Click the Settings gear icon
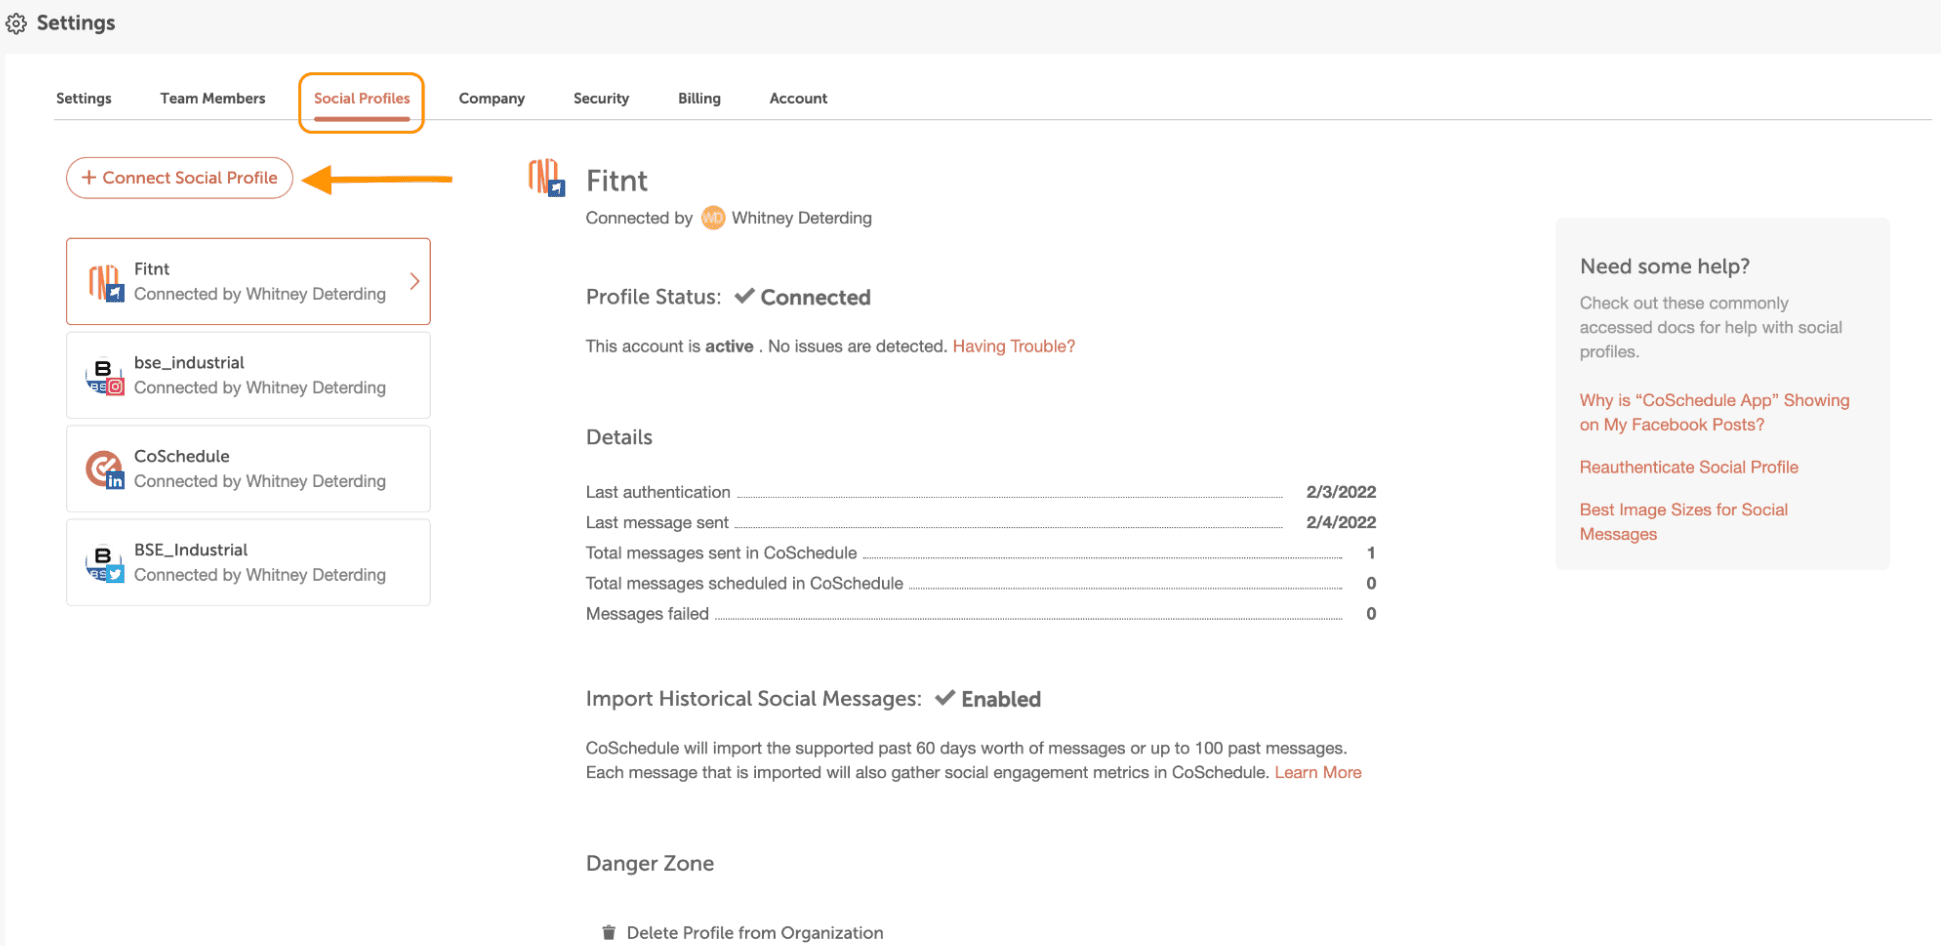The width and height of the screenshot is (1941, 946). [x=16, y=23]
